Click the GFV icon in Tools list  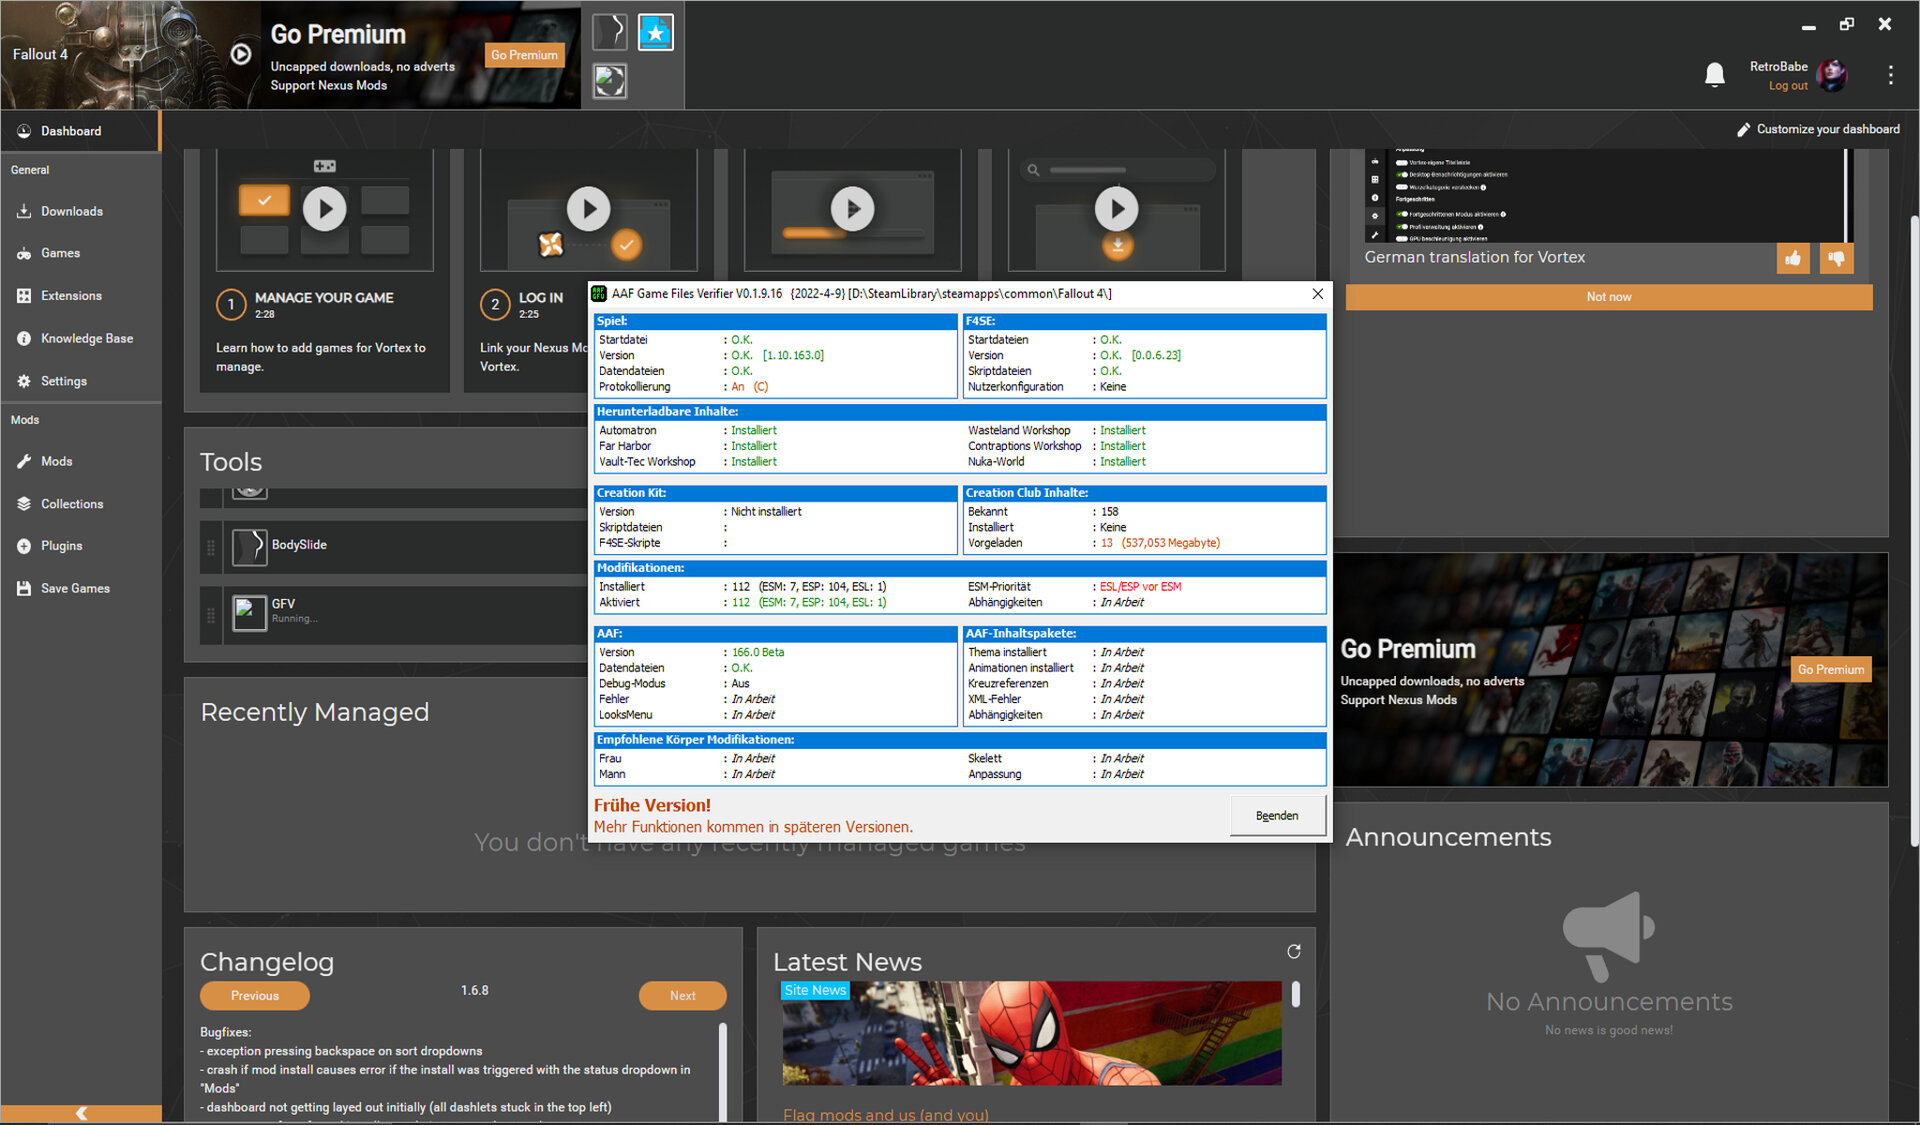(250, 612)
